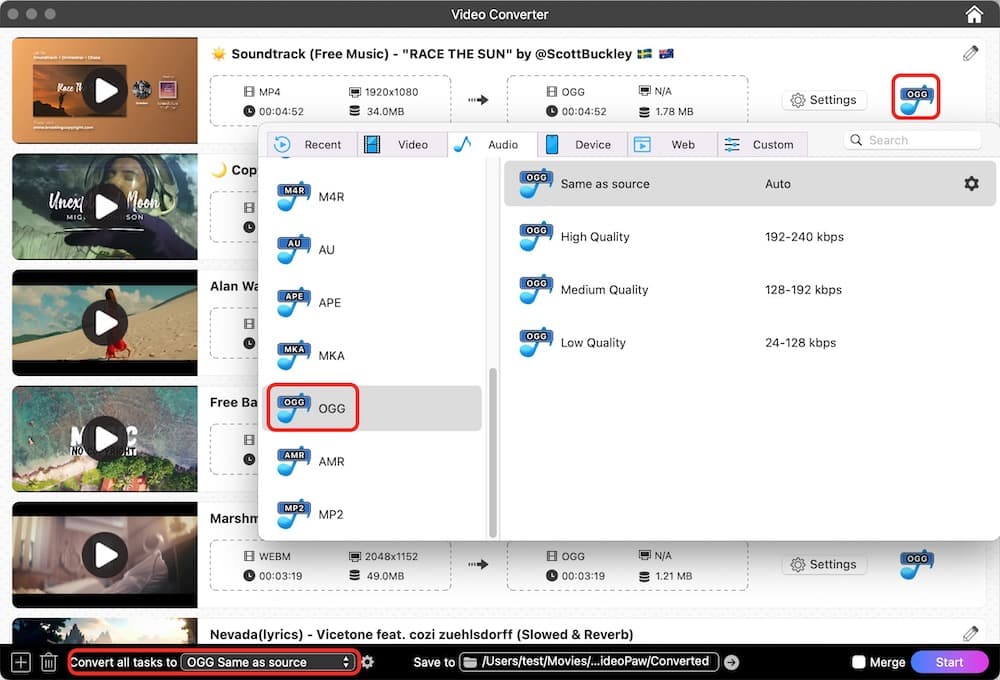Select the MP2 format icon
Viewport: 1000px width, 680px height.
pos(293,513)
